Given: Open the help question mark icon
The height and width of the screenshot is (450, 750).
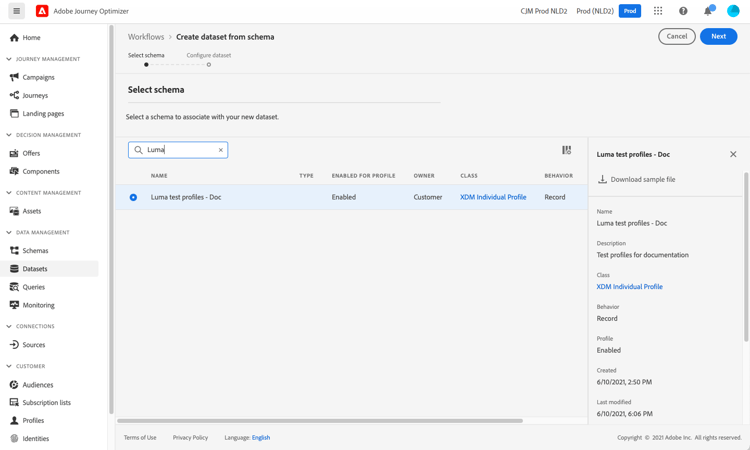Looking at the screenshot, I should [683, 11].
